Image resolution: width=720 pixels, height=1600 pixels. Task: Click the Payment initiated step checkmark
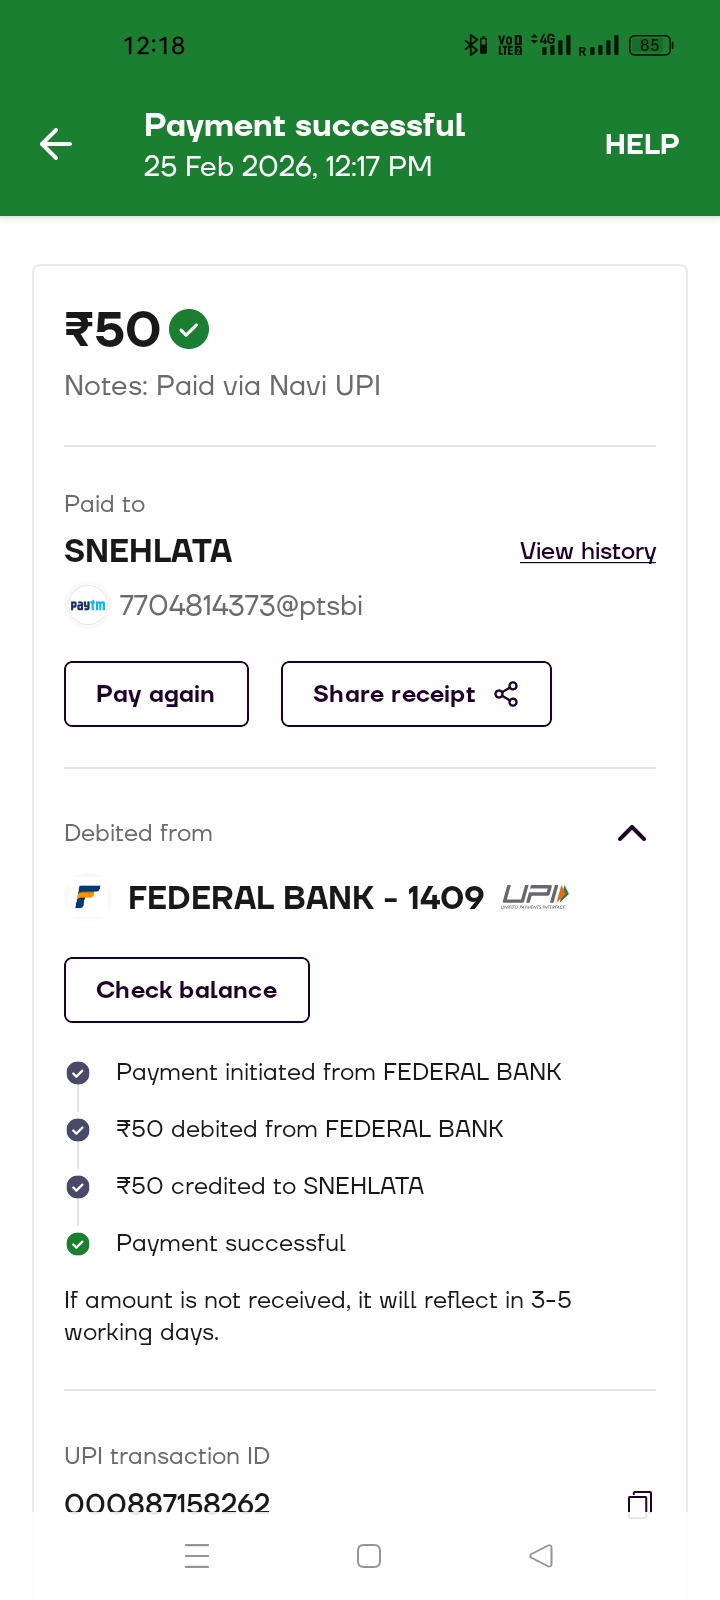click(78, 1073)
